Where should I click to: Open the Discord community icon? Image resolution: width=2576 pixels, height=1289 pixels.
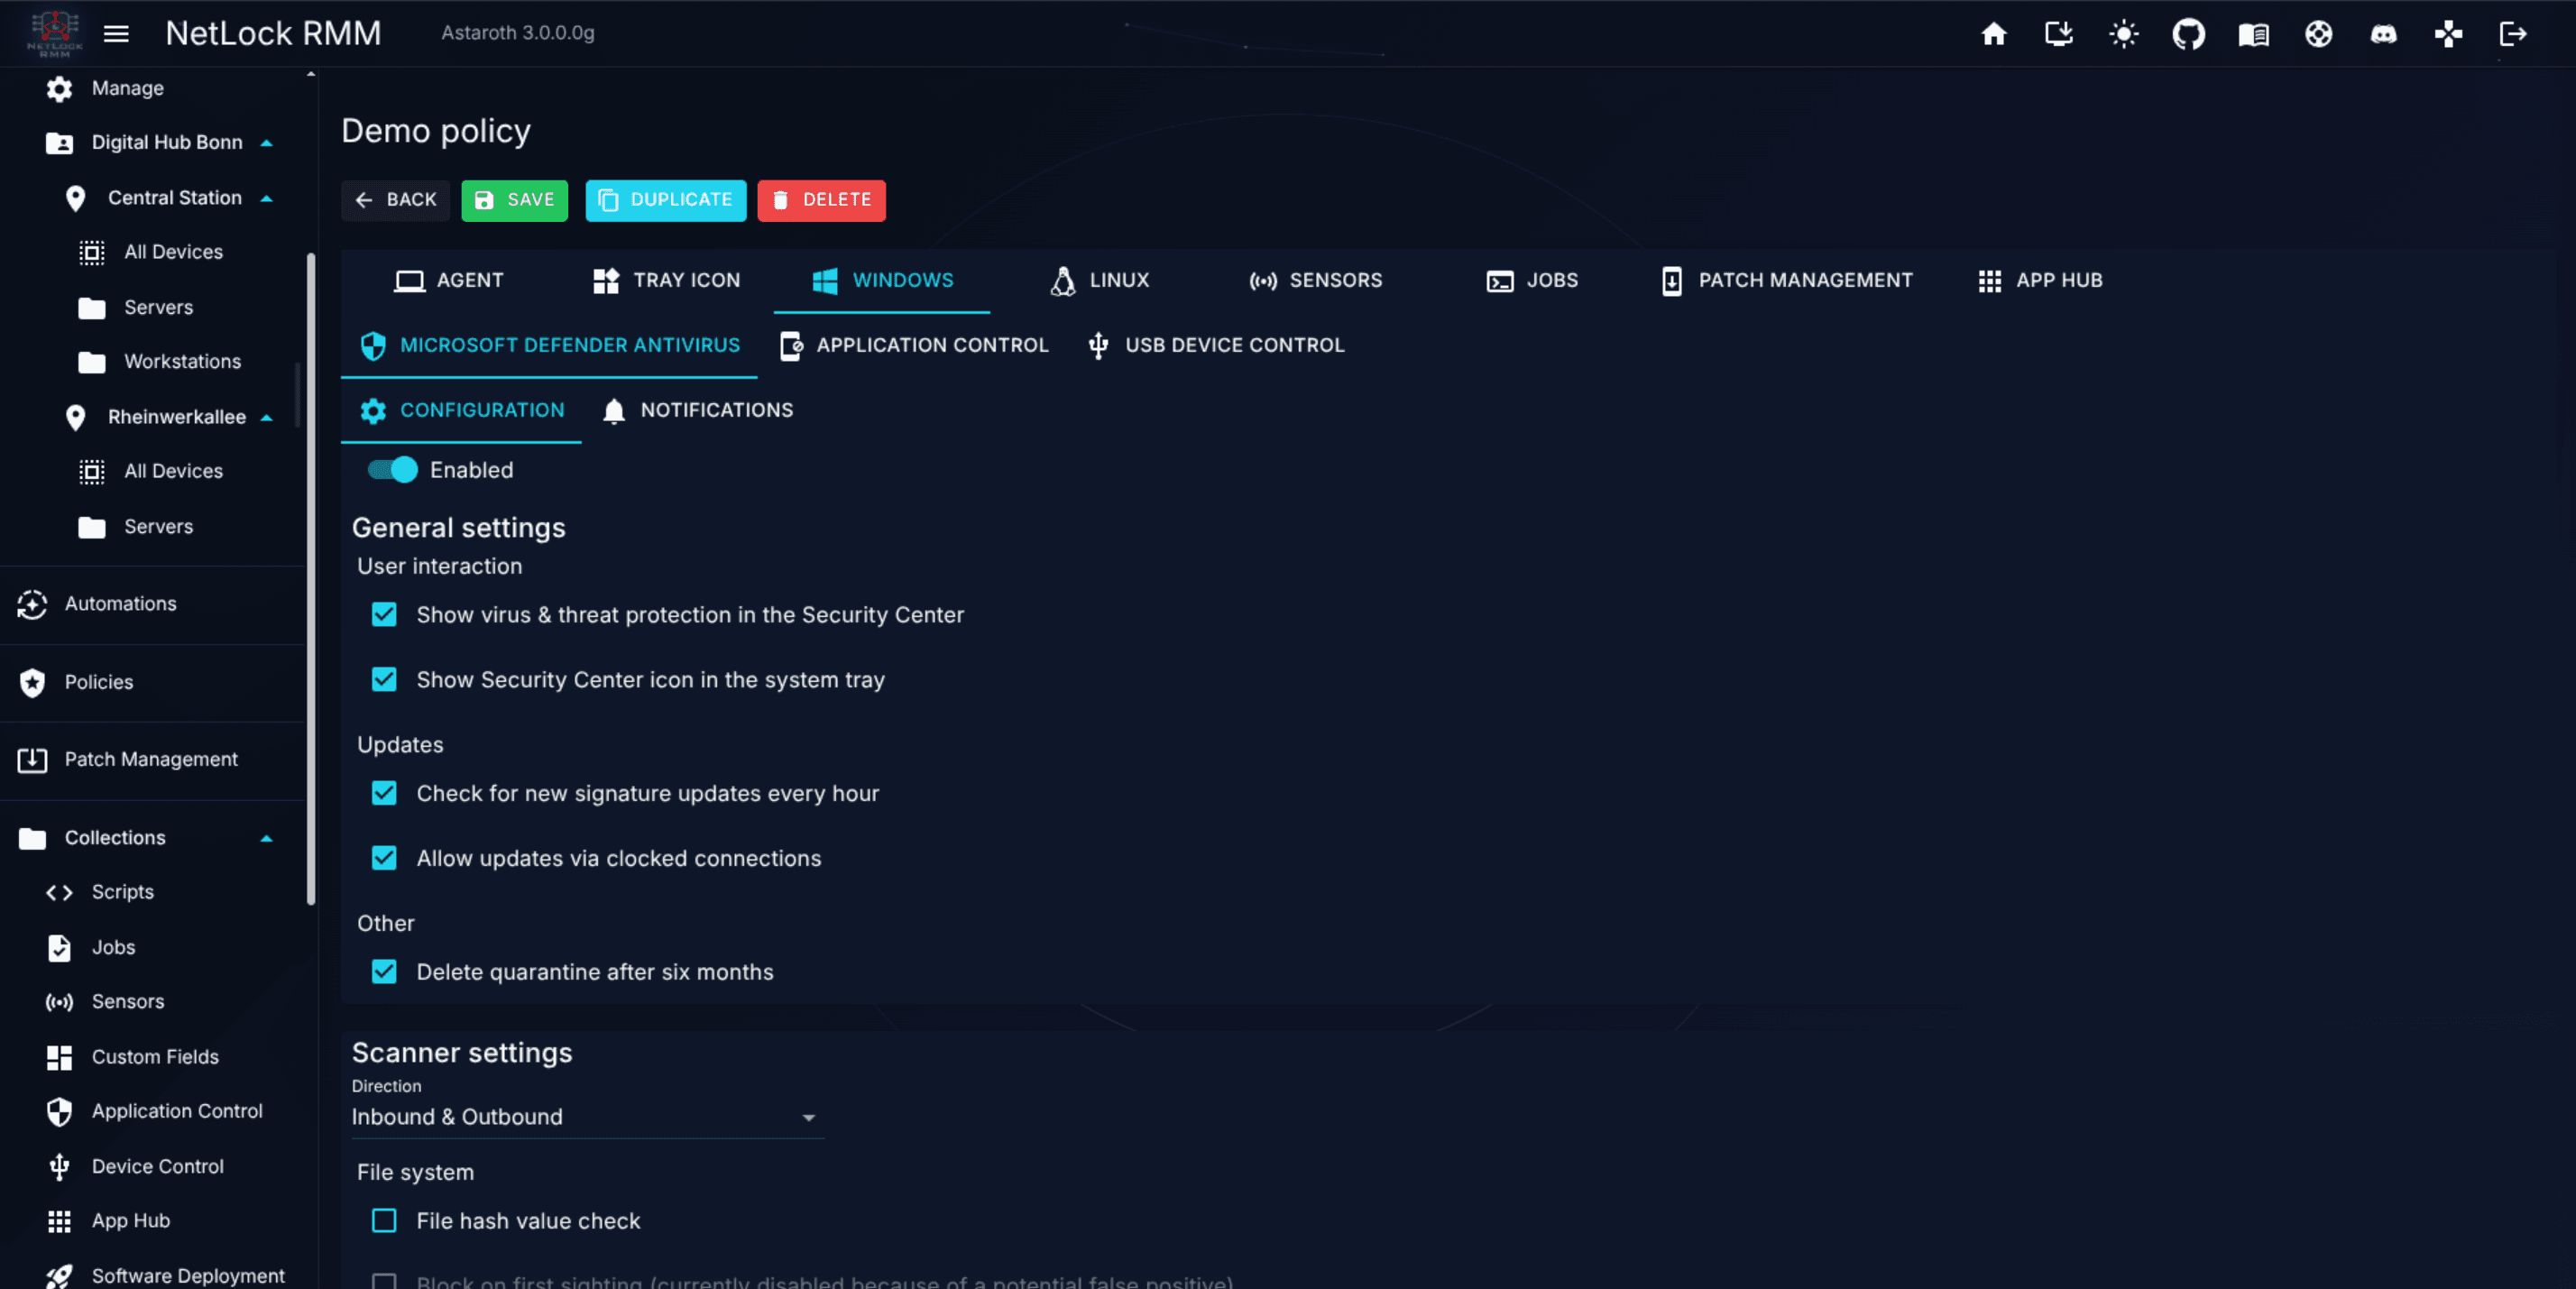pyautogui.click(x=2383, y=34)
